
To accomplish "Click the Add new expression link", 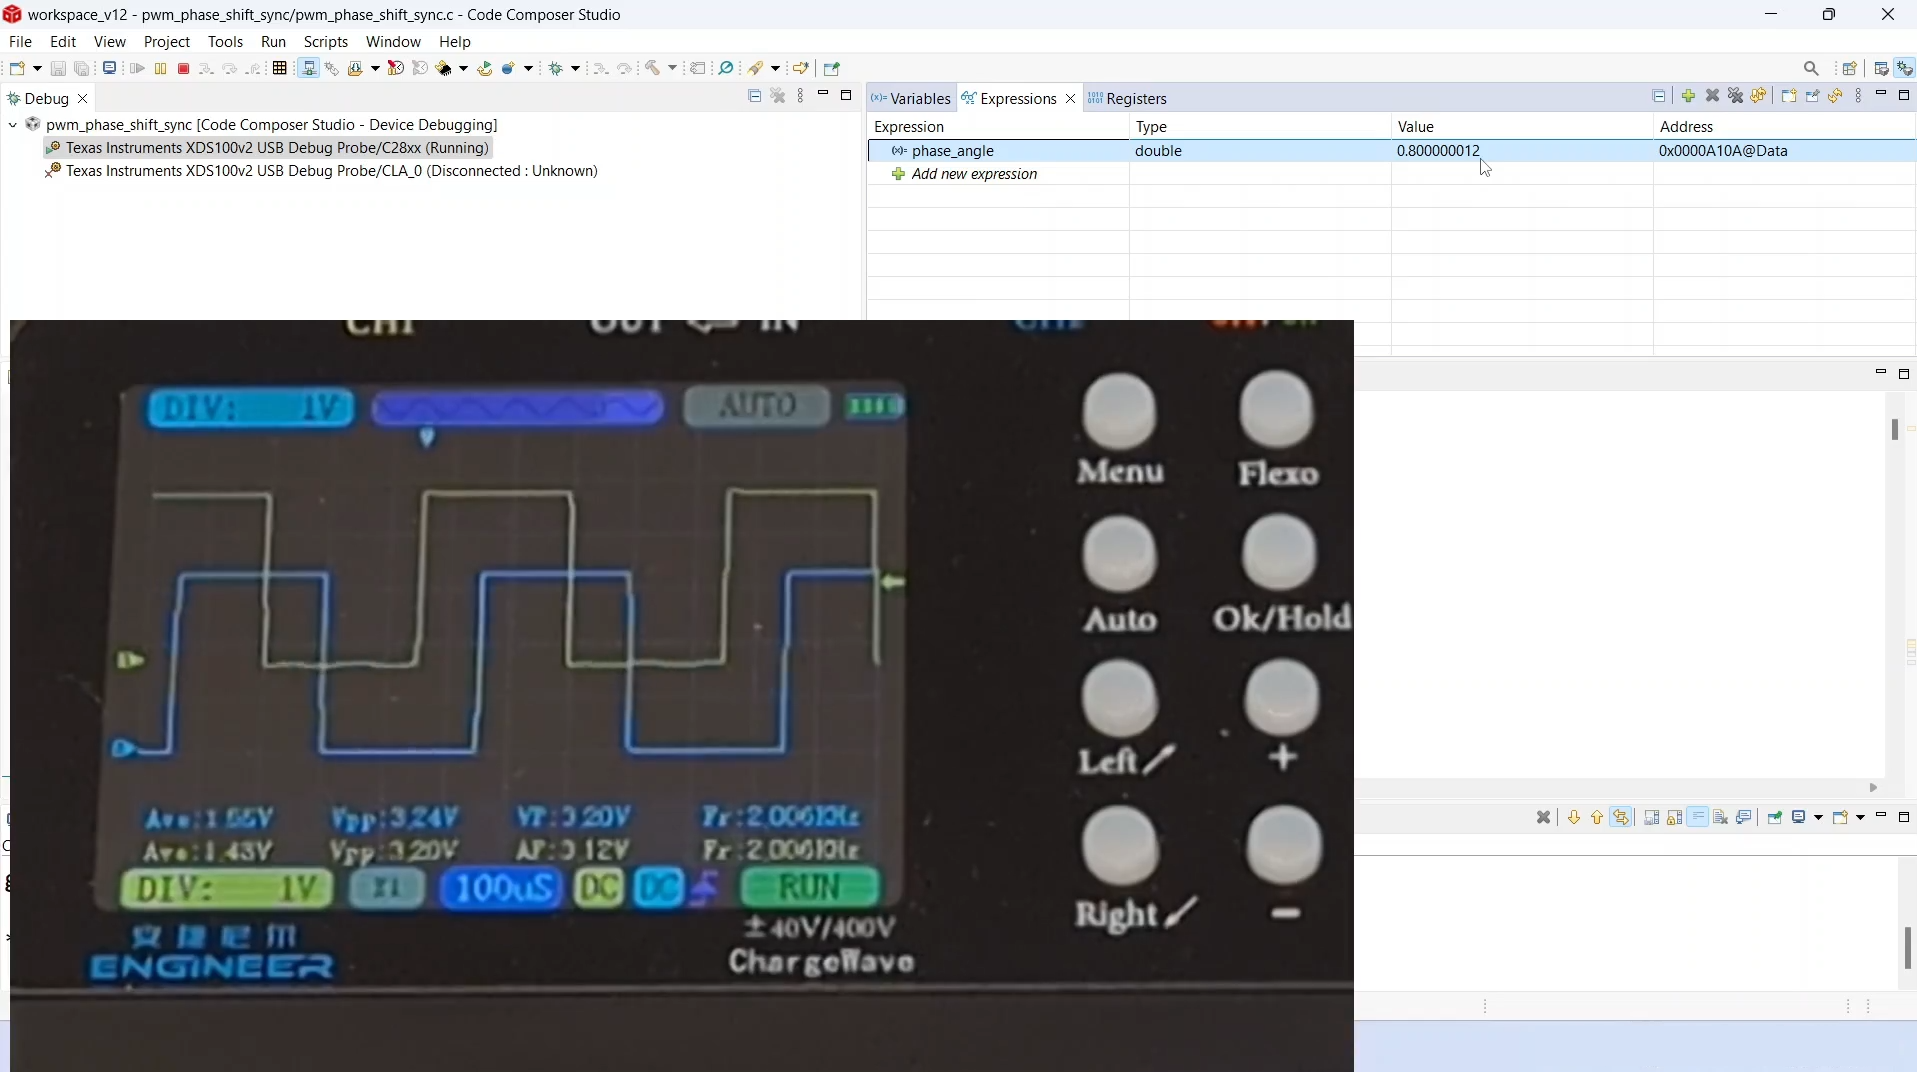I will (x=974, y=174).
